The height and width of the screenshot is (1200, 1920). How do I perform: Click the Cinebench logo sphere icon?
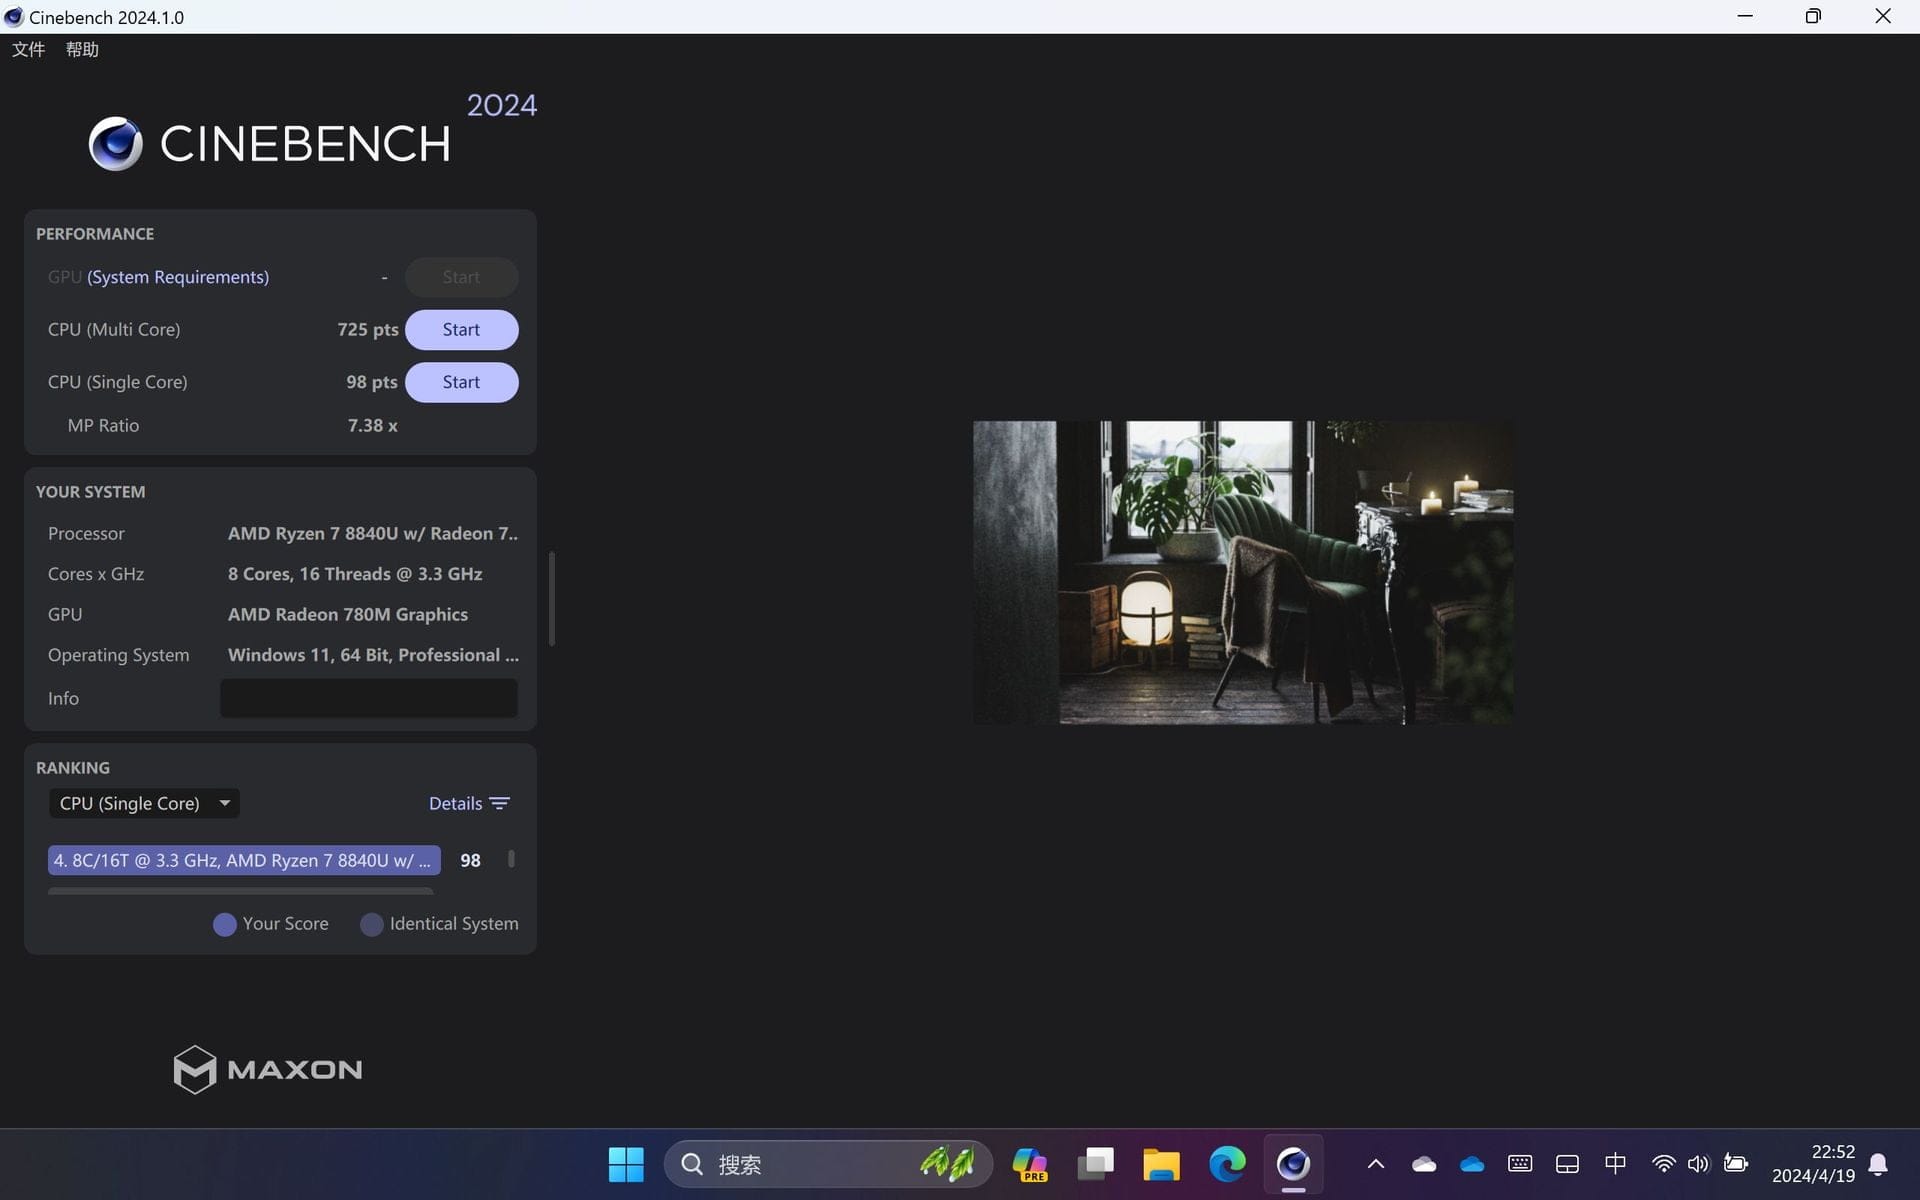pos(116,143)
